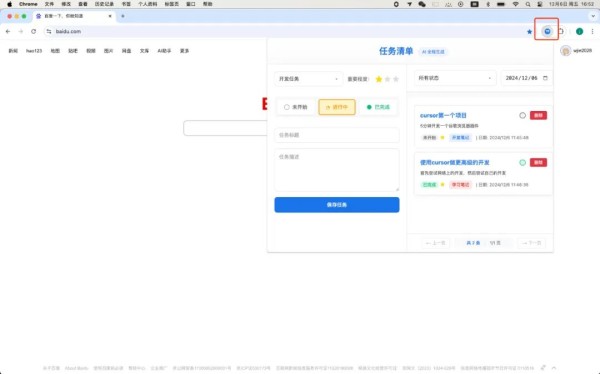Set importance to two stars

387,79
